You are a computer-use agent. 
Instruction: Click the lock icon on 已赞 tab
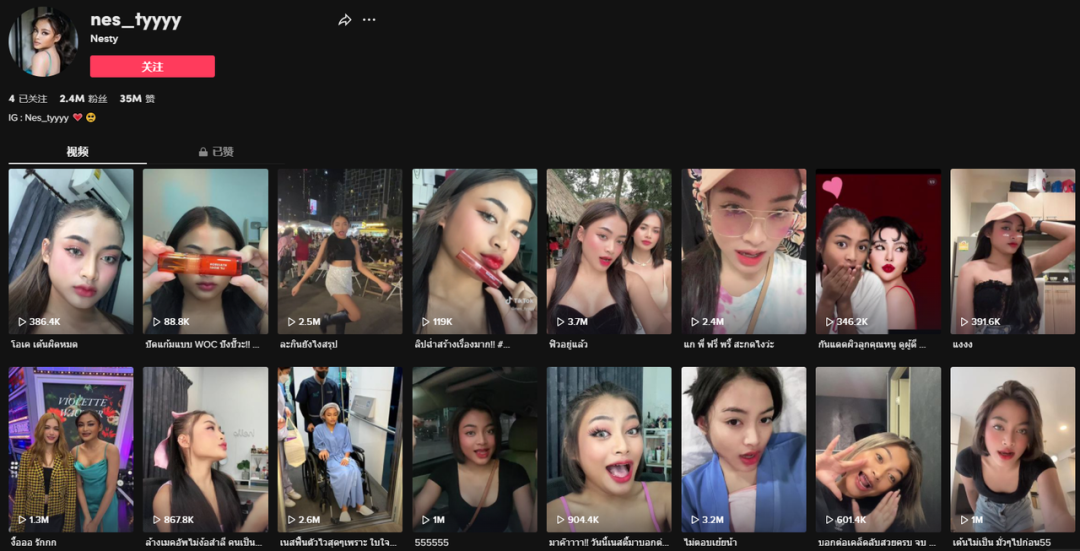pyautogui.click(x=203, y=152)
